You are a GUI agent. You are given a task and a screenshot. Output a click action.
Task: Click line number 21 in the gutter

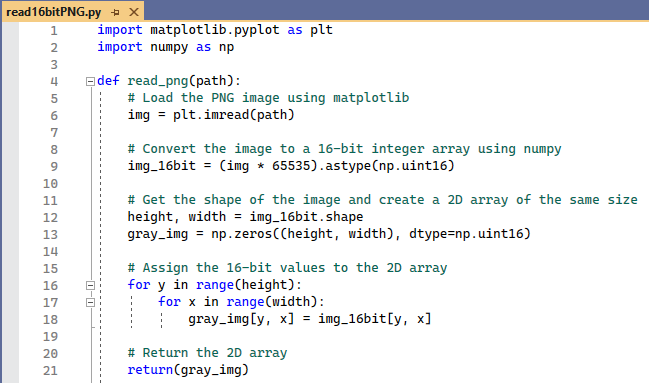click(50, 370)
